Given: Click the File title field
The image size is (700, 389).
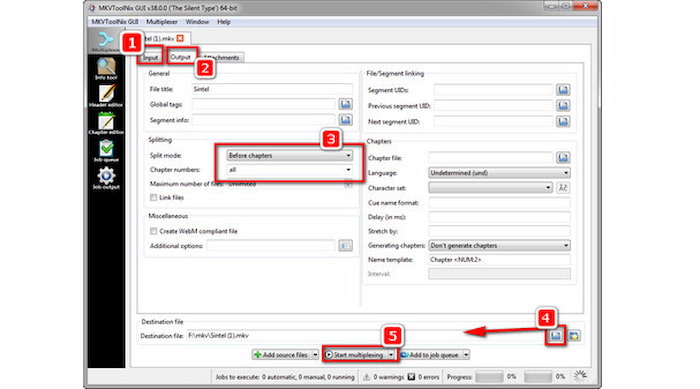Looking at the screenshot, I should pyautogui.click(x=272, y=89).
